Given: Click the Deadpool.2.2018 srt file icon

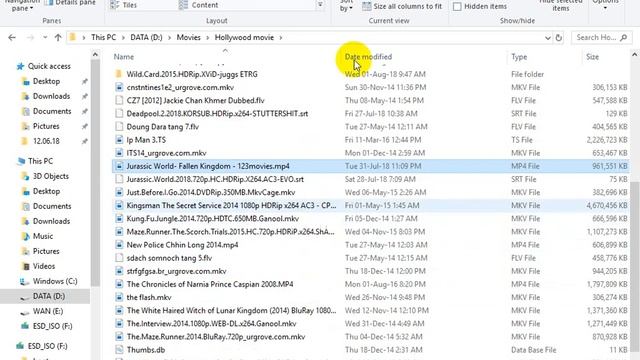Looking at the screenshot, I should pos(119,113).
